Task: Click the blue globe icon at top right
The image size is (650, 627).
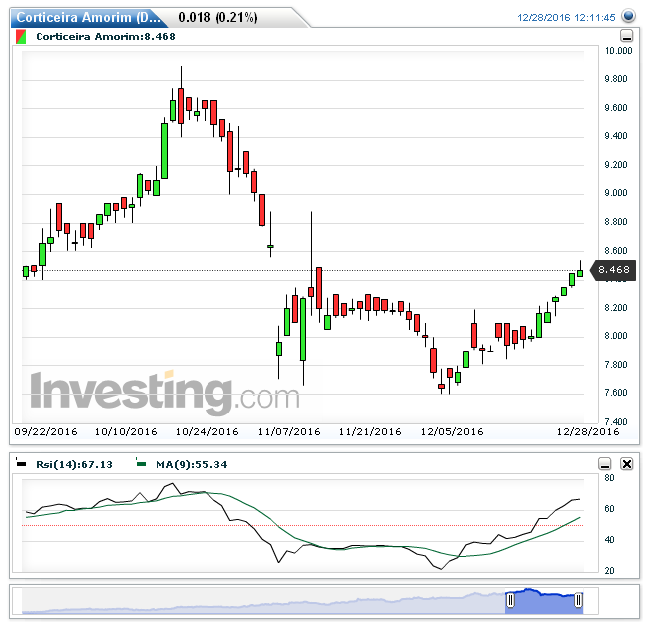Action: click(628, 16)
